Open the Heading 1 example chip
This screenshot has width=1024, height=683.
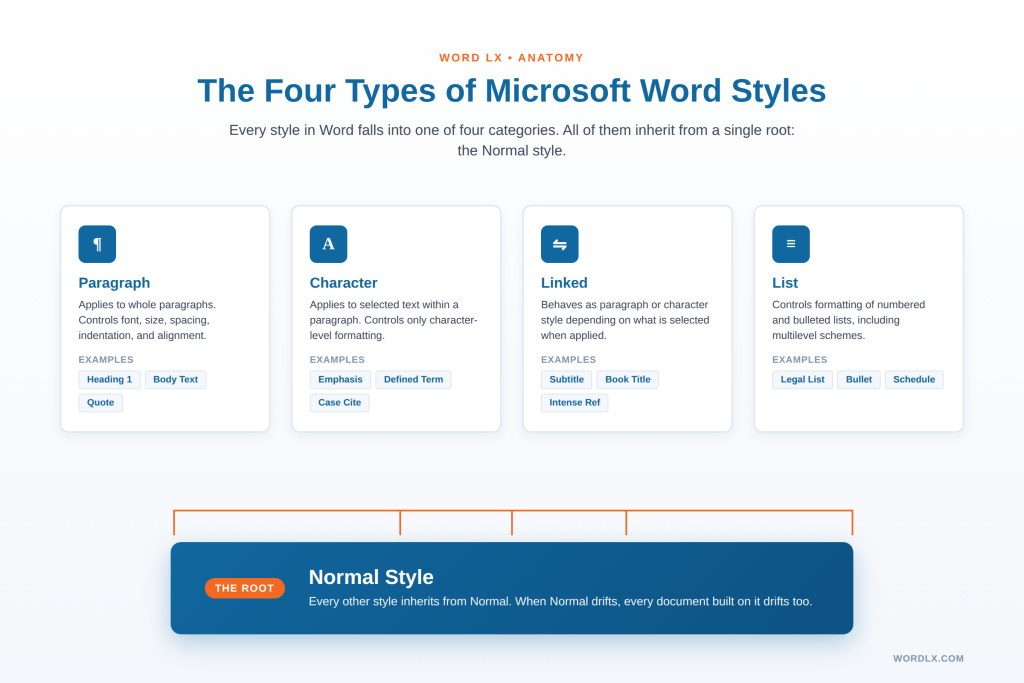[x=108, y=379]
